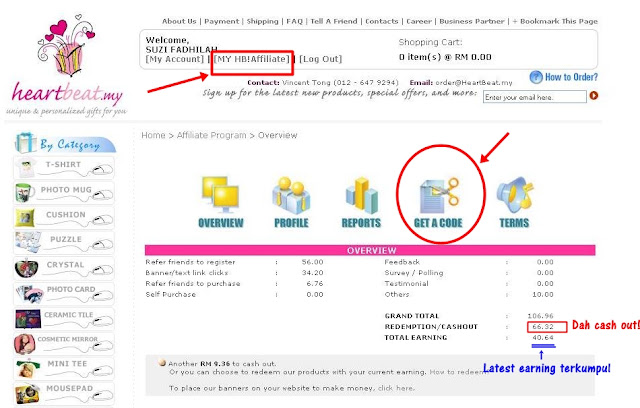
Task: Click the GRAND TOTAL value 106.96
Action: pyautogui.click(x=540, y=316)
